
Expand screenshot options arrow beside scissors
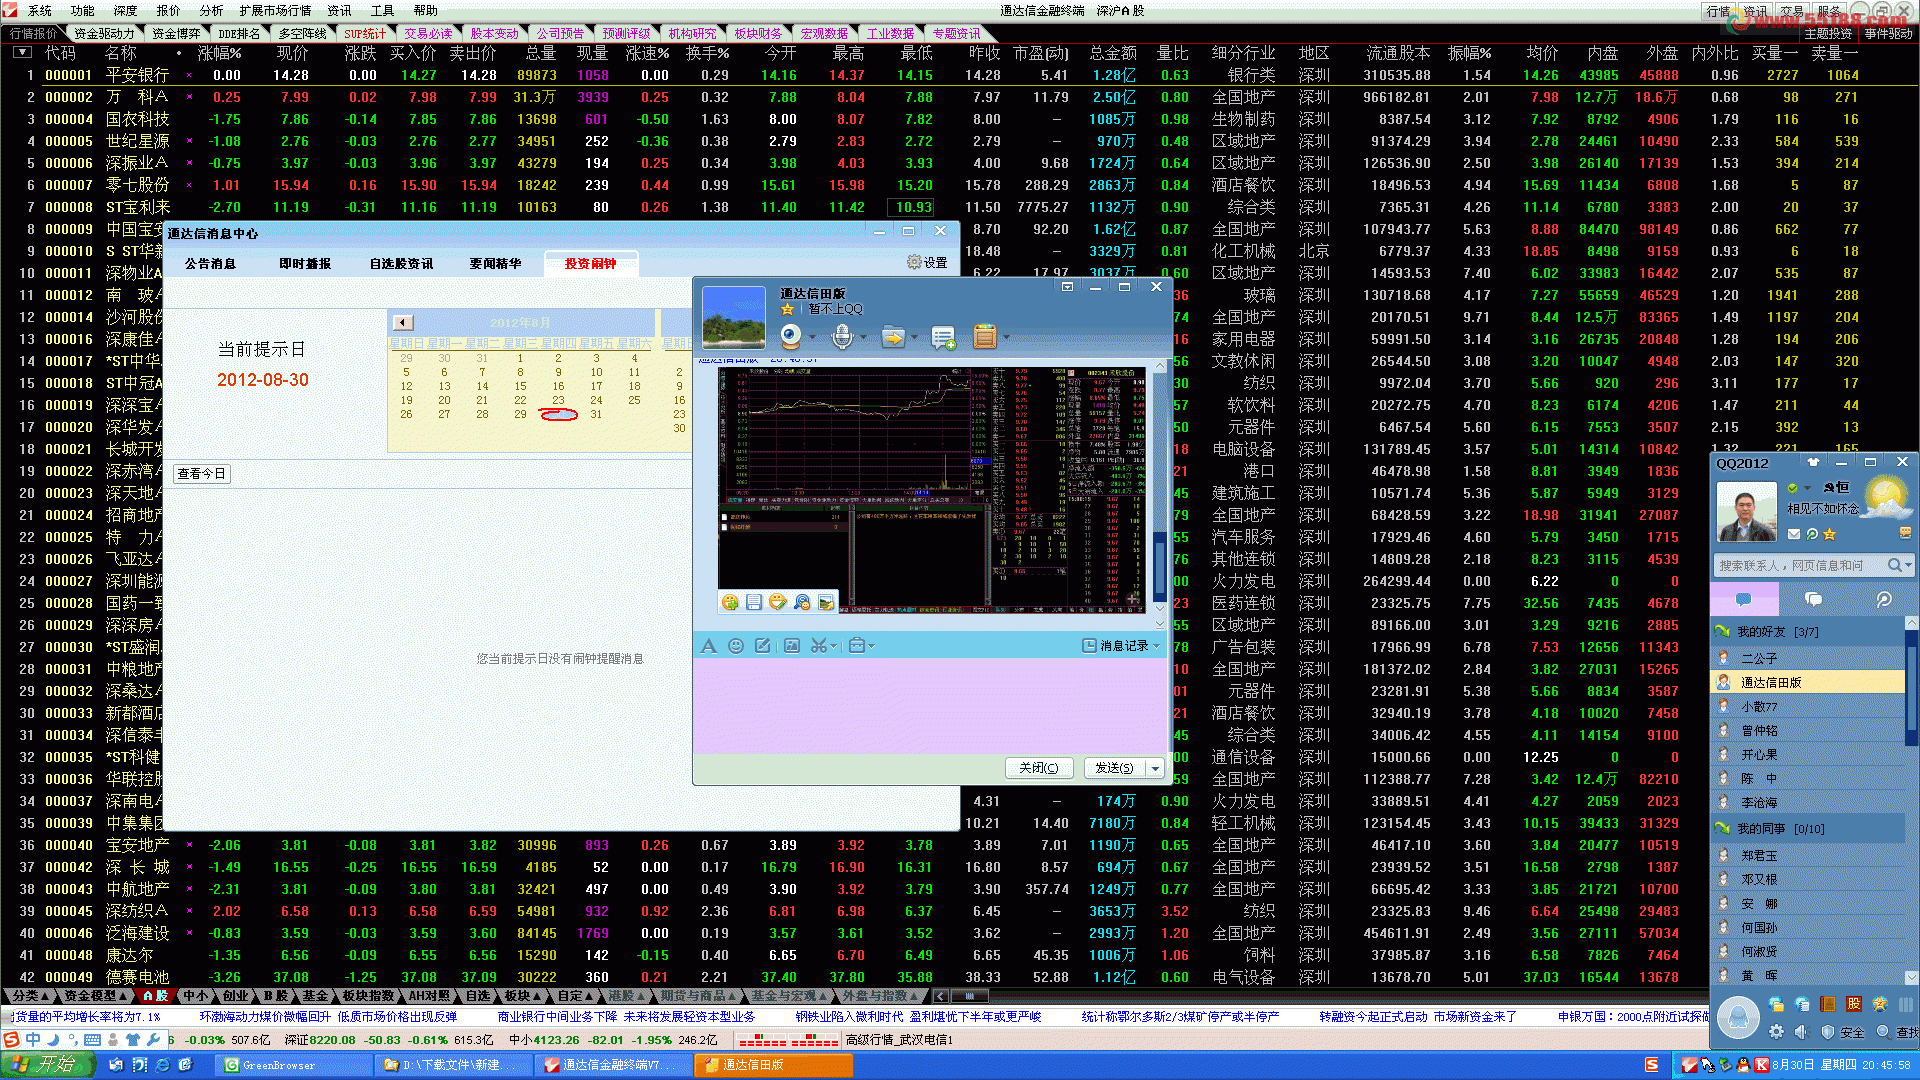[833, 646]
